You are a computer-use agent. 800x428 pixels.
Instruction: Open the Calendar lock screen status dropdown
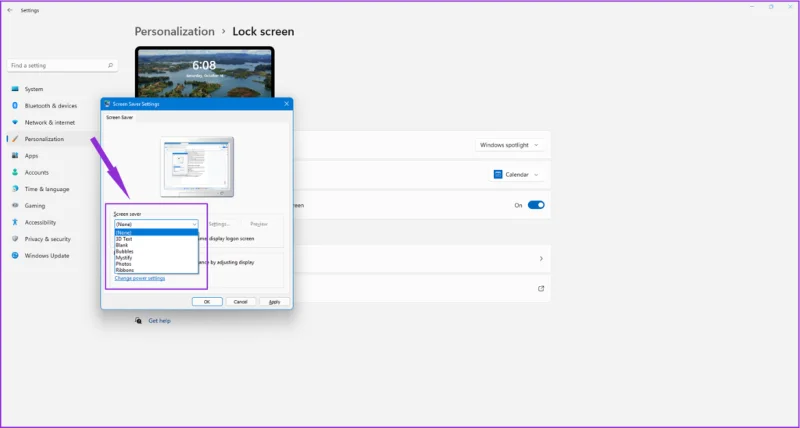point(516,174)
